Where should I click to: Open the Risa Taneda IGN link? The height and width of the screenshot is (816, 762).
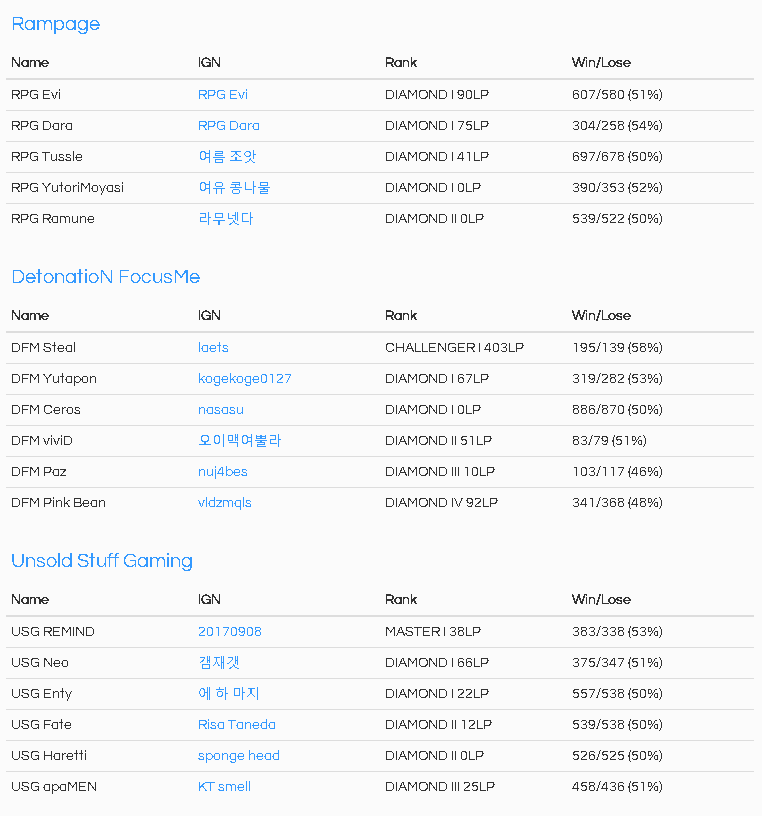tap(237, 725)
